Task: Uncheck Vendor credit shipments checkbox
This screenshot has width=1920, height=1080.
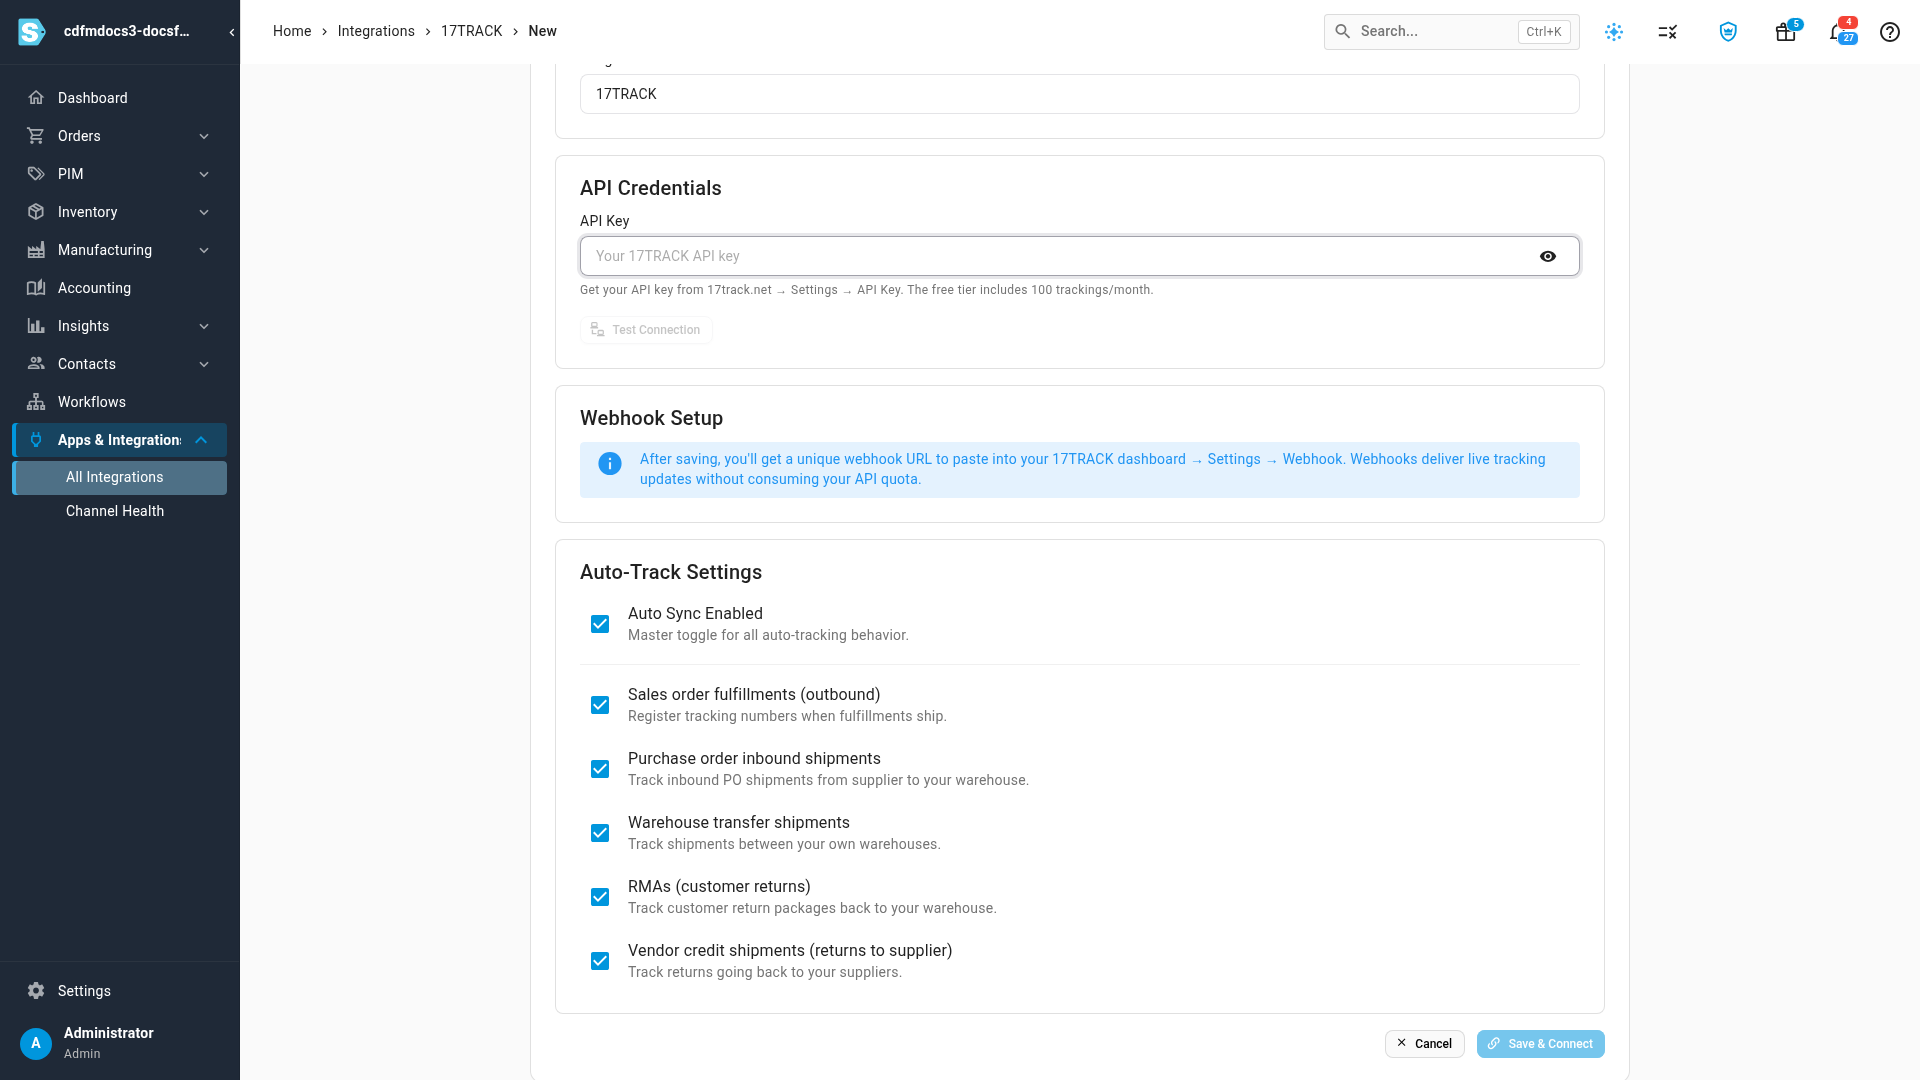Action: click(600, 961)
